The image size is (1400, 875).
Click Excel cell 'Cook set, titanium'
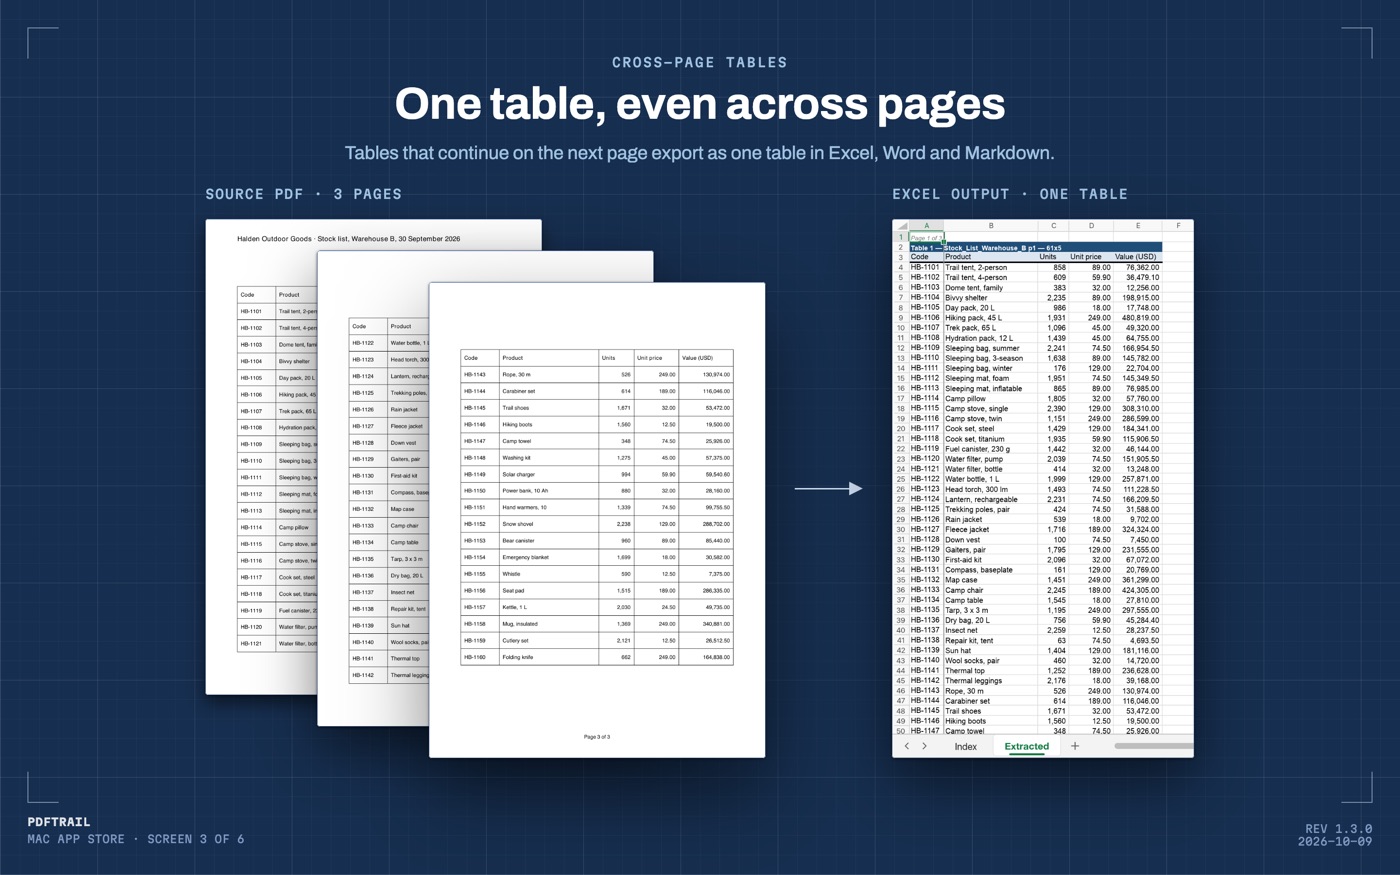click(x=990, y=439)
